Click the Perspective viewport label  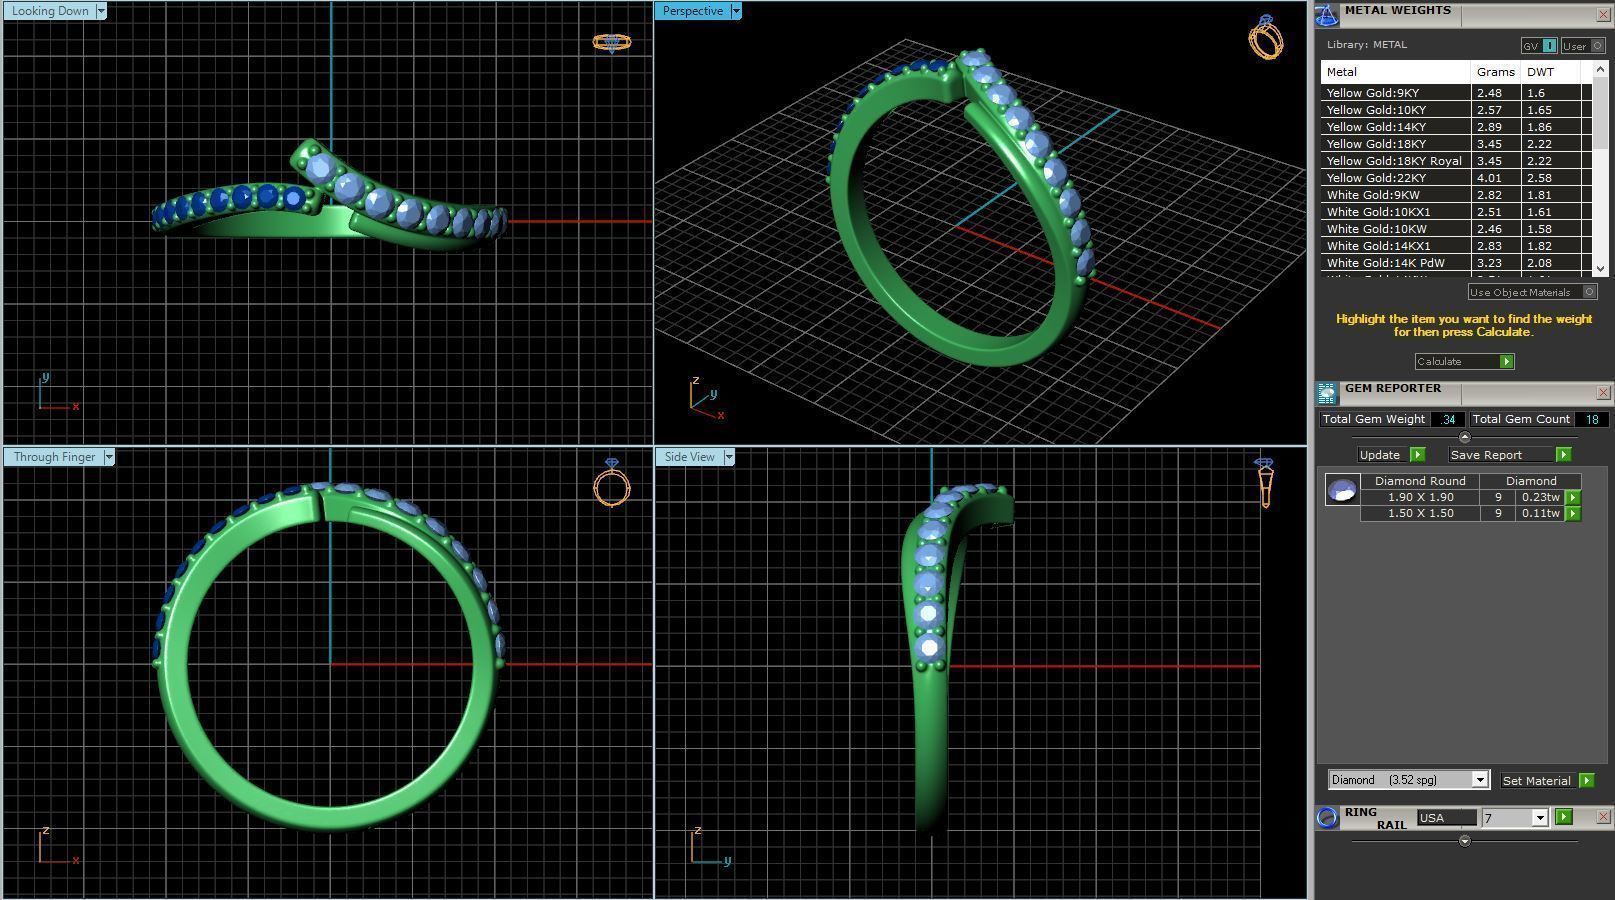693,11
